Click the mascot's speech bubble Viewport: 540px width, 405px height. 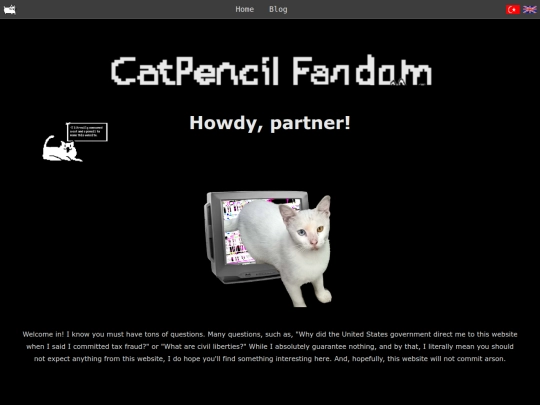pos(87,132)
